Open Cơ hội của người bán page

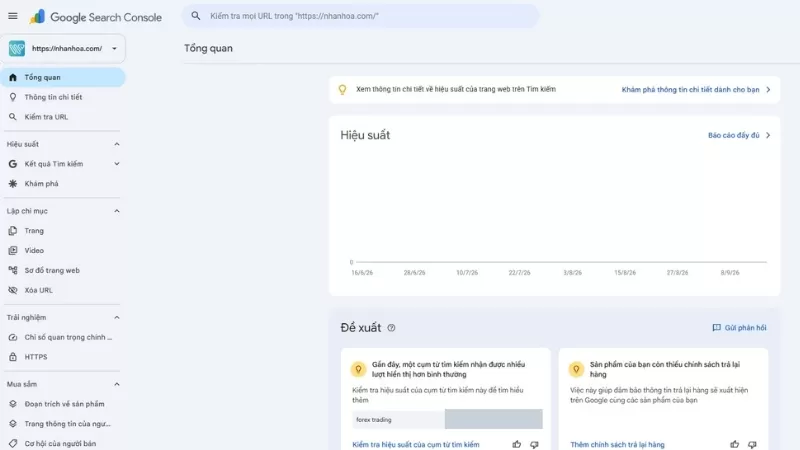(x=62, y=444)
